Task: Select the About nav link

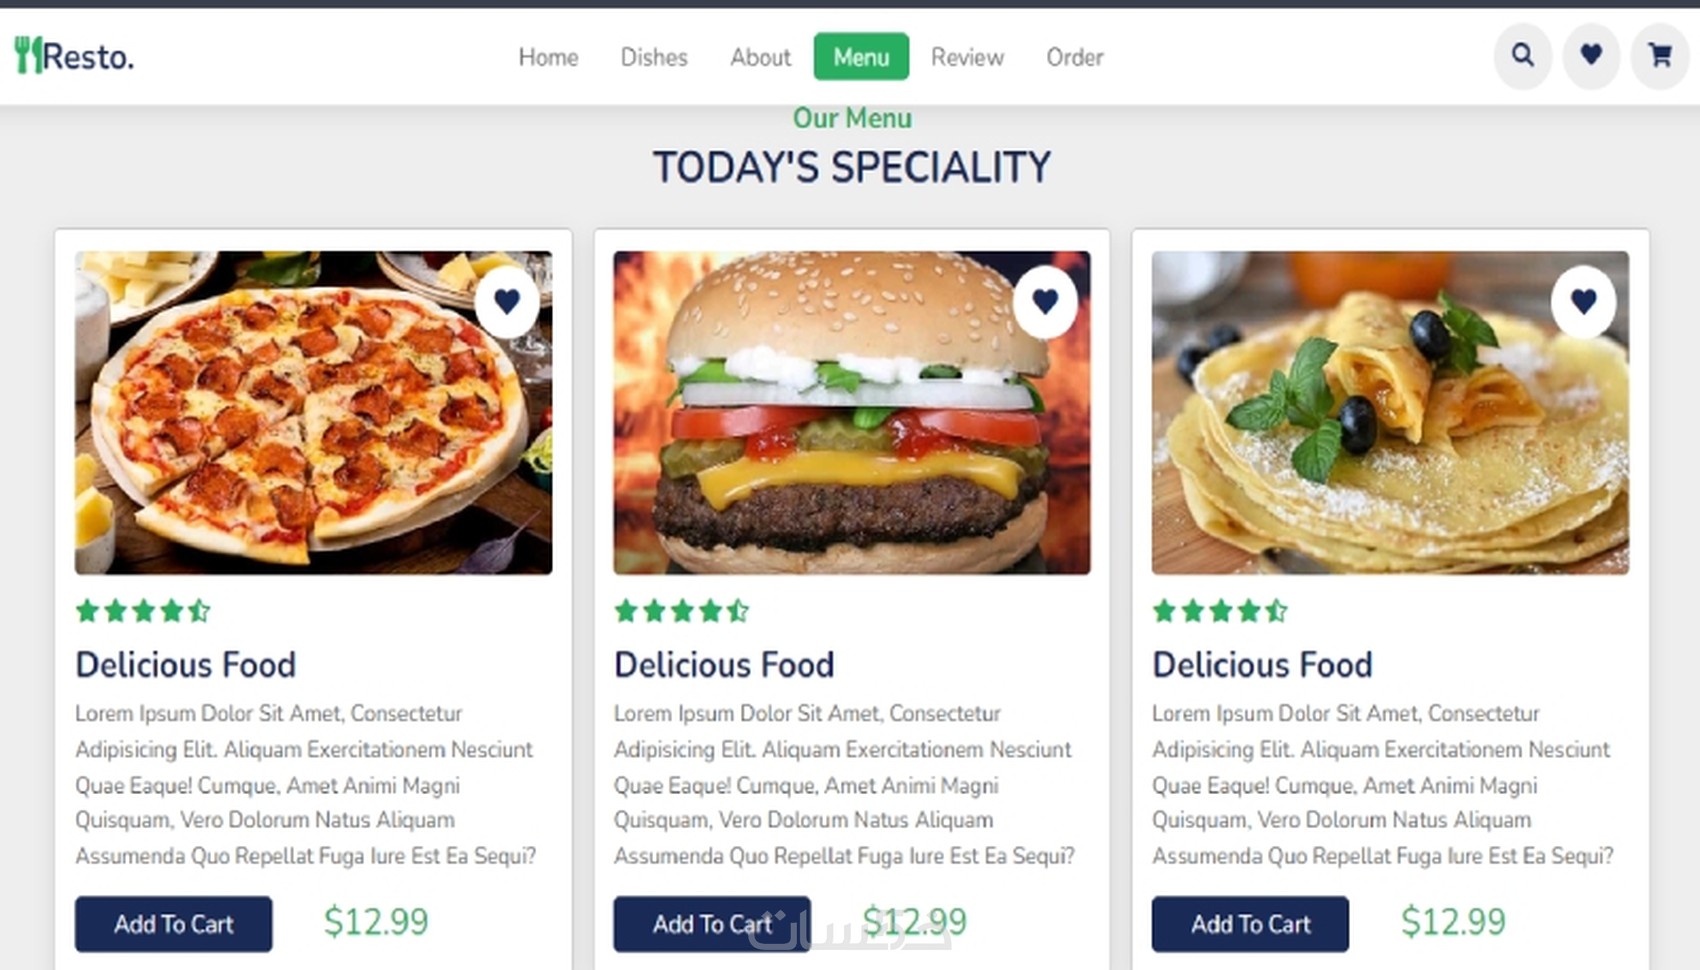Action: 760,57
